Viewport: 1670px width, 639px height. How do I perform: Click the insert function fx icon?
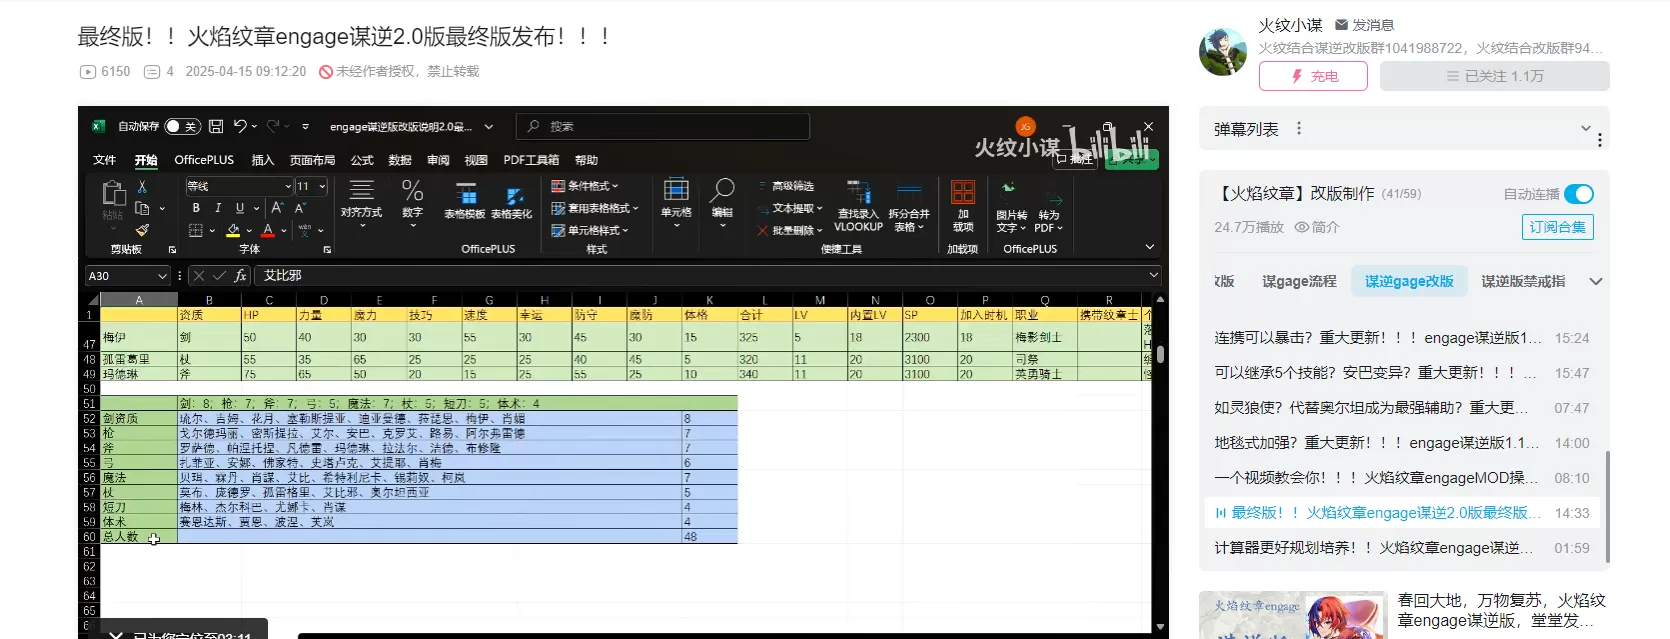(x=241, y=276)
